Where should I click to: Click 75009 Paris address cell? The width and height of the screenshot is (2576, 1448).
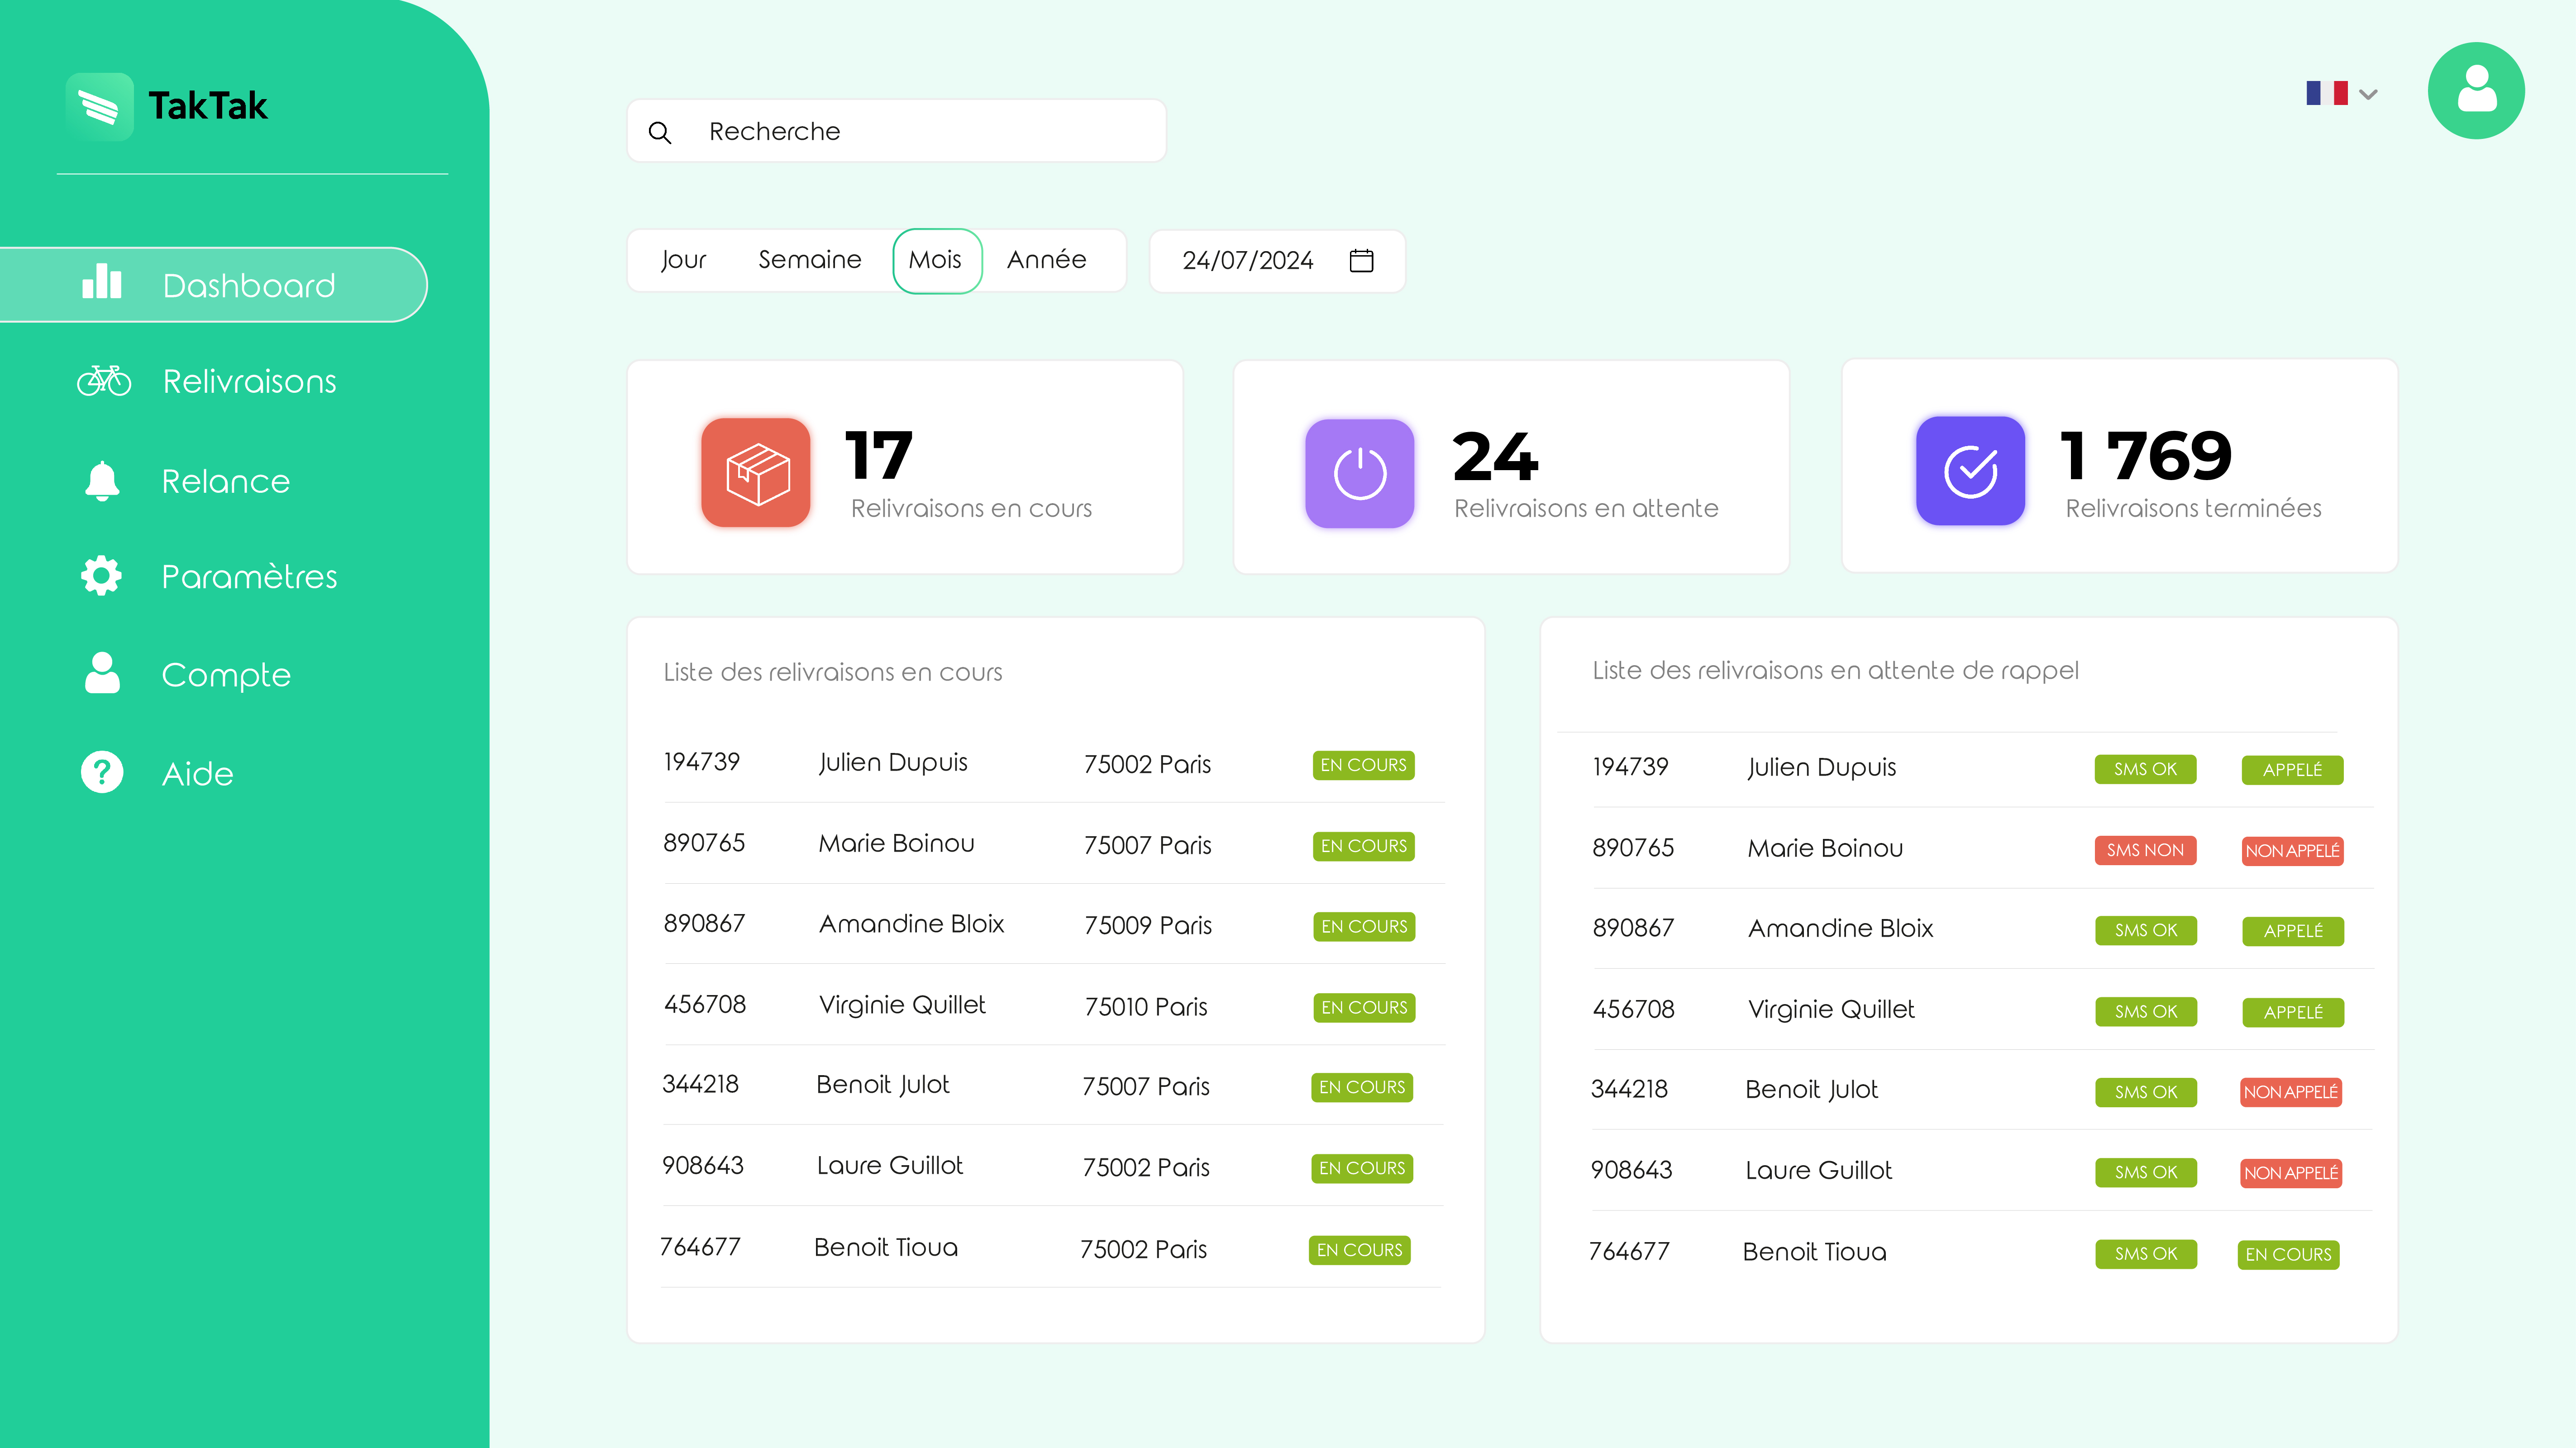pos(1148,925)
